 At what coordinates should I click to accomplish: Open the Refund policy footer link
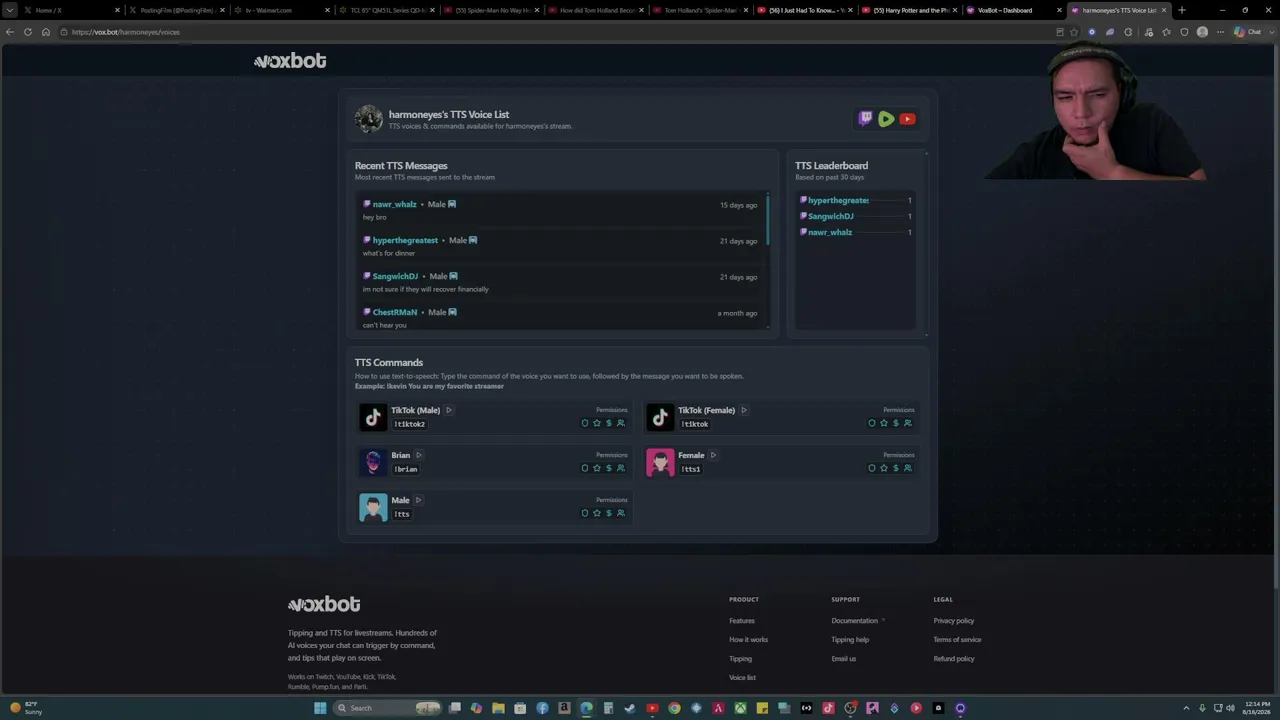[x=954, y=659]
